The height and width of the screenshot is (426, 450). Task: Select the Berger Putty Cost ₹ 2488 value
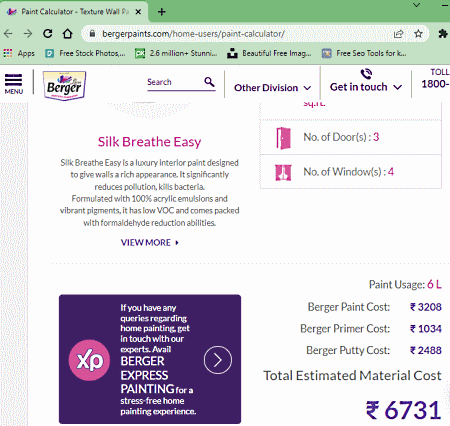tap(426, 350)
